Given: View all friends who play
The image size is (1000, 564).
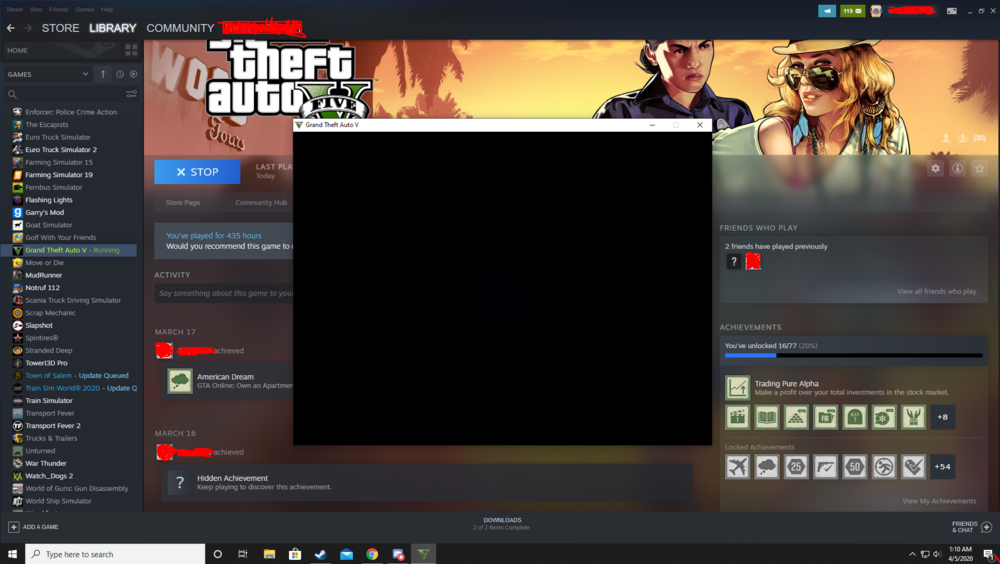Looking at the screenshot, I should pyautogui.click(x=936, y=291).
